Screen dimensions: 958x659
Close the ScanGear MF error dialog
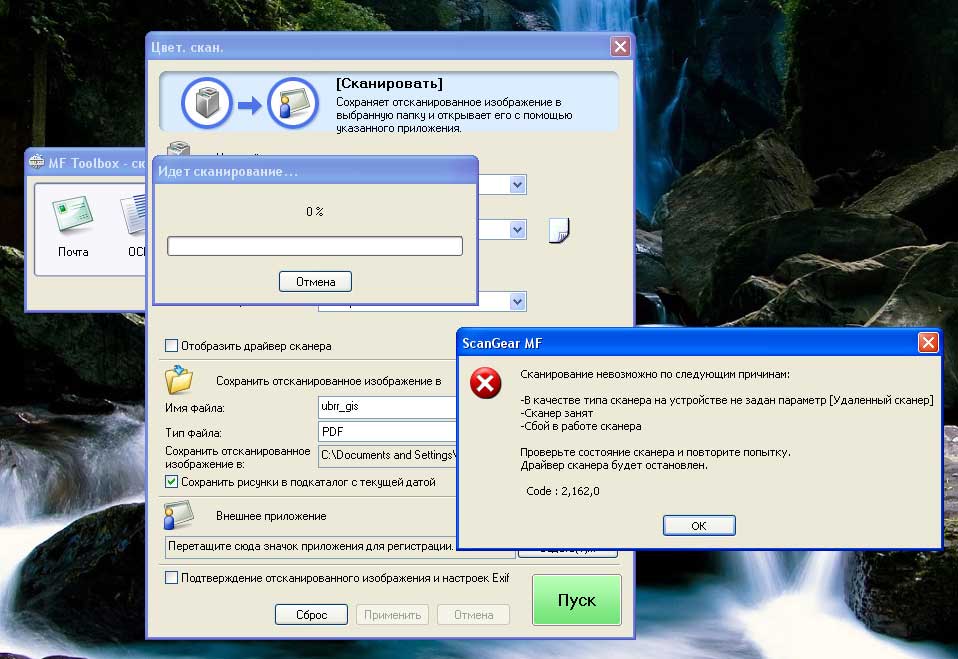(927, 343)
